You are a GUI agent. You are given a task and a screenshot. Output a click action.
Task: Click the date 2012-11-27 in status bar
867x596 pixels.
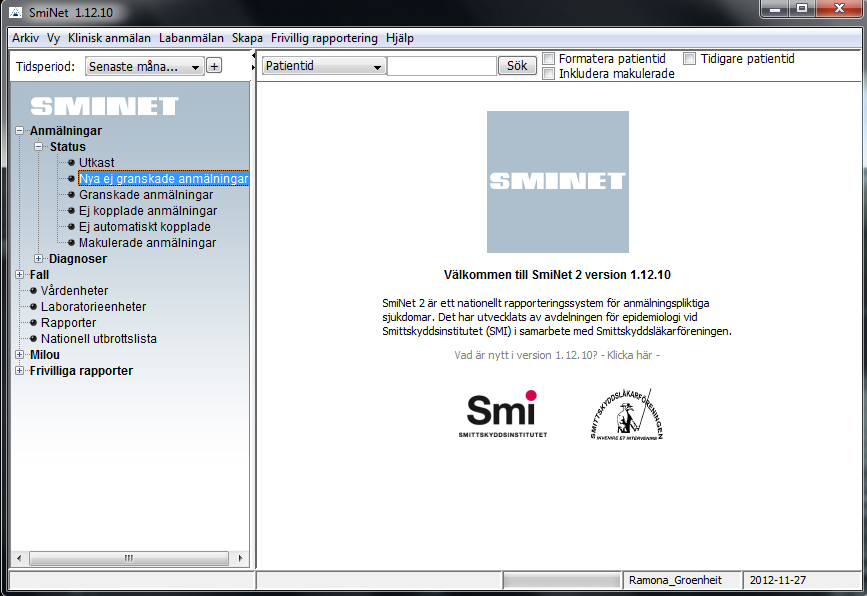pos(777,581)
